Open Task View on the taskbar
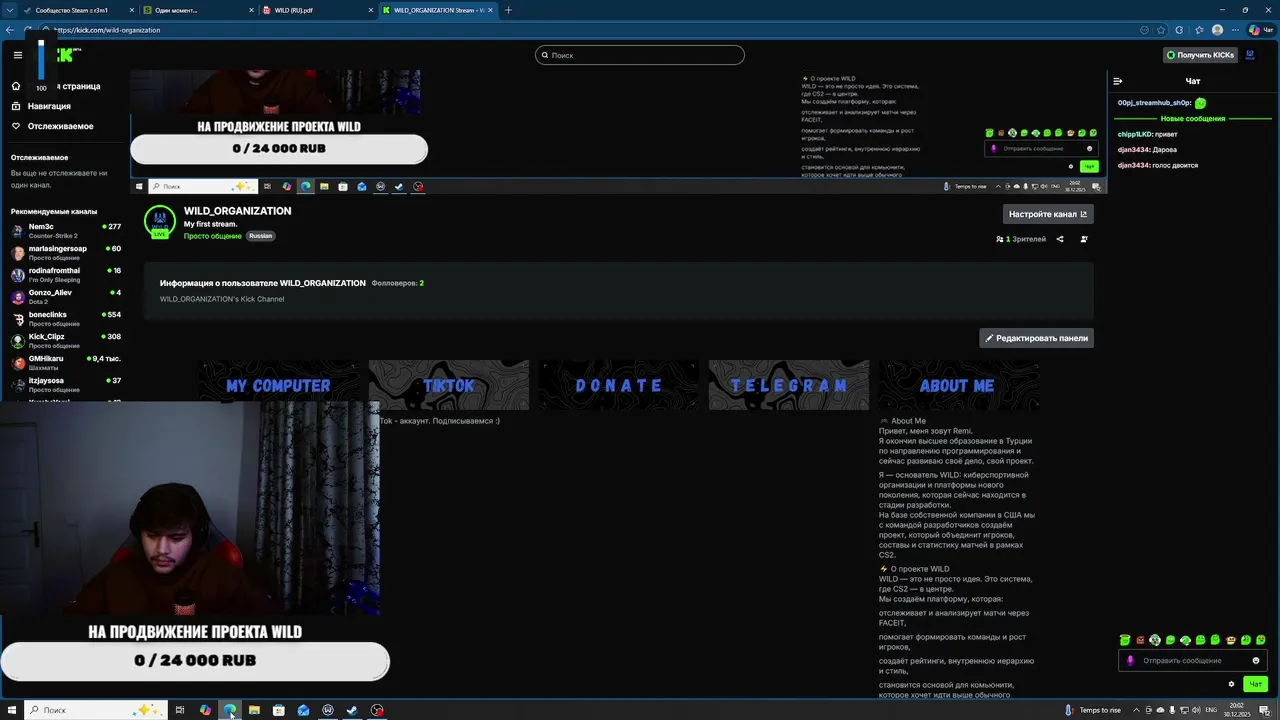This screenshot has width=1280, height=720. pyautogui.click(x=180, y=710)
